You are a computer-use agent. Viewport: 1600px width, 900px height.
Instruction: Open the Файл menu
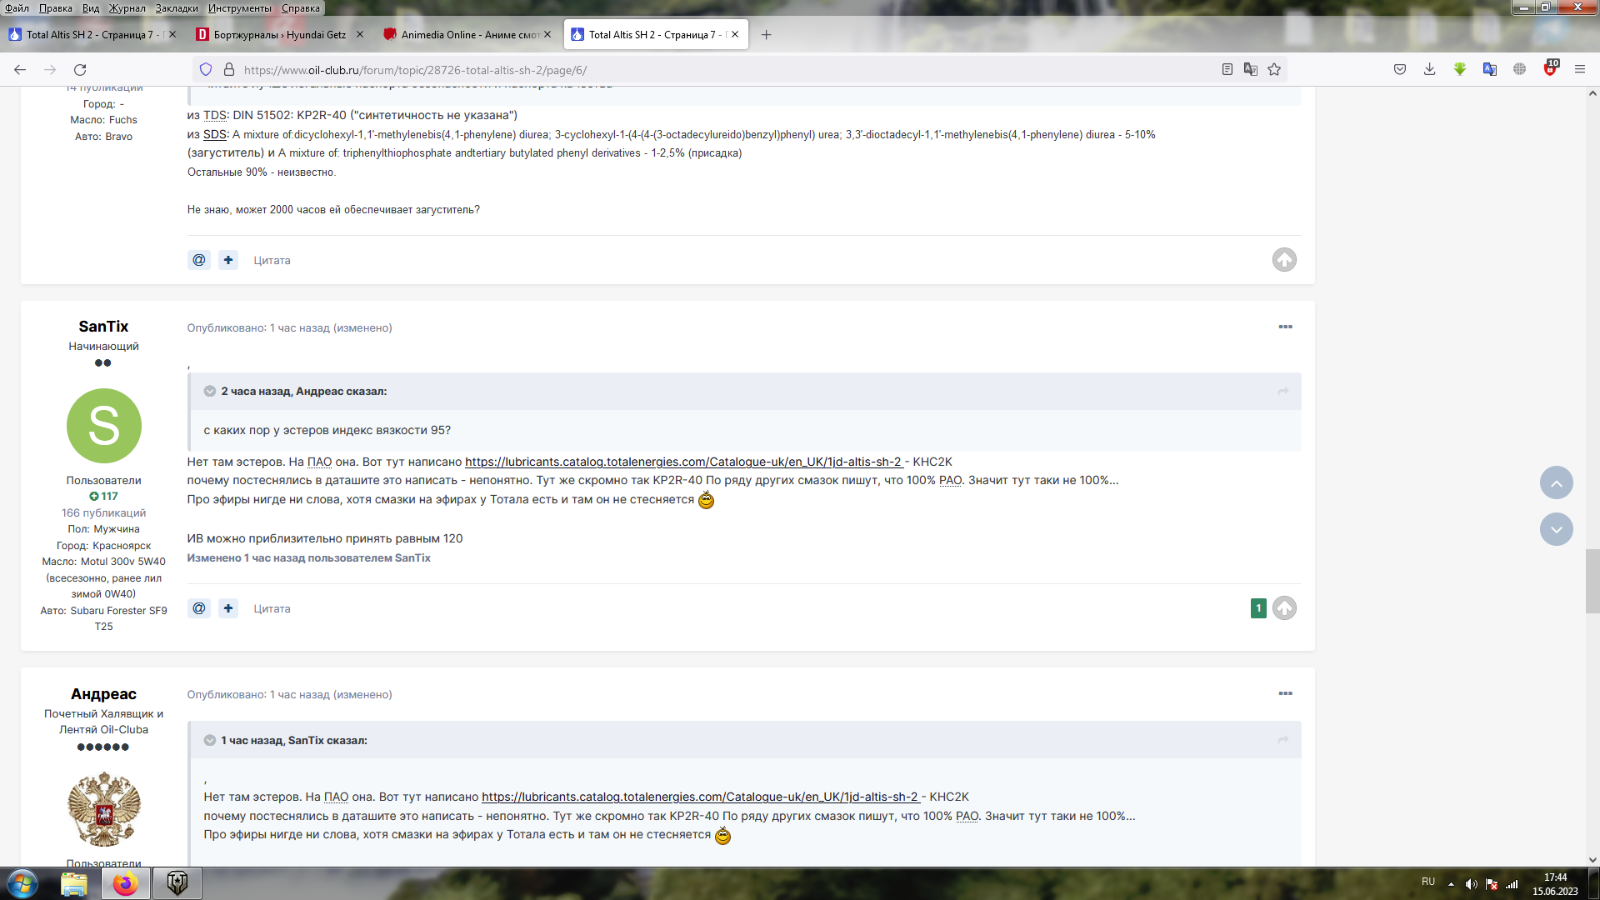point(17,8)
